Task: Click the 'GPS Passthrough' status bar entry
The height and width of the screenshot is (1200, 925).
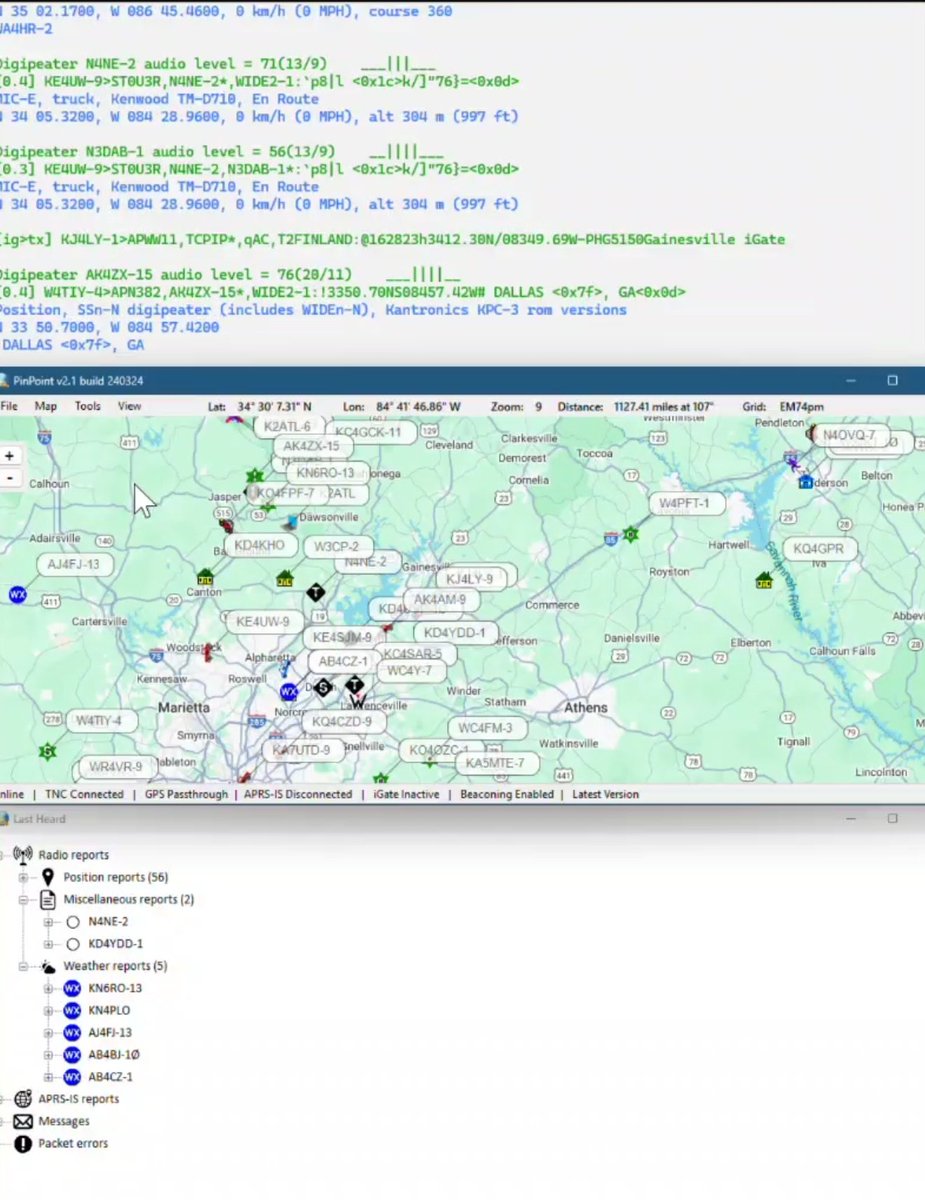Action: point(186,794)
